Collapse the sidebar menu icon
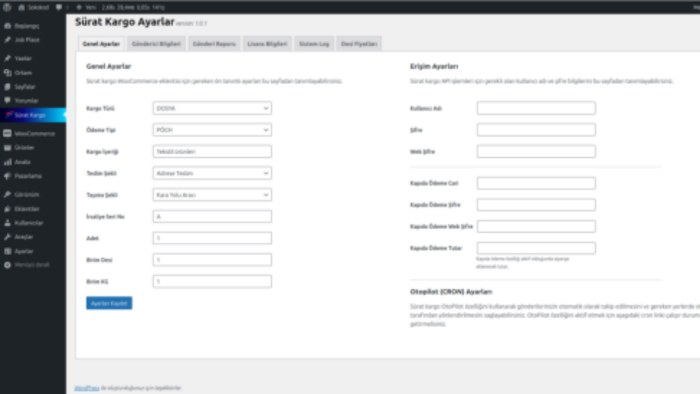Screen dimensions: 700x394 pyautogui.click(x=8, y=265)
